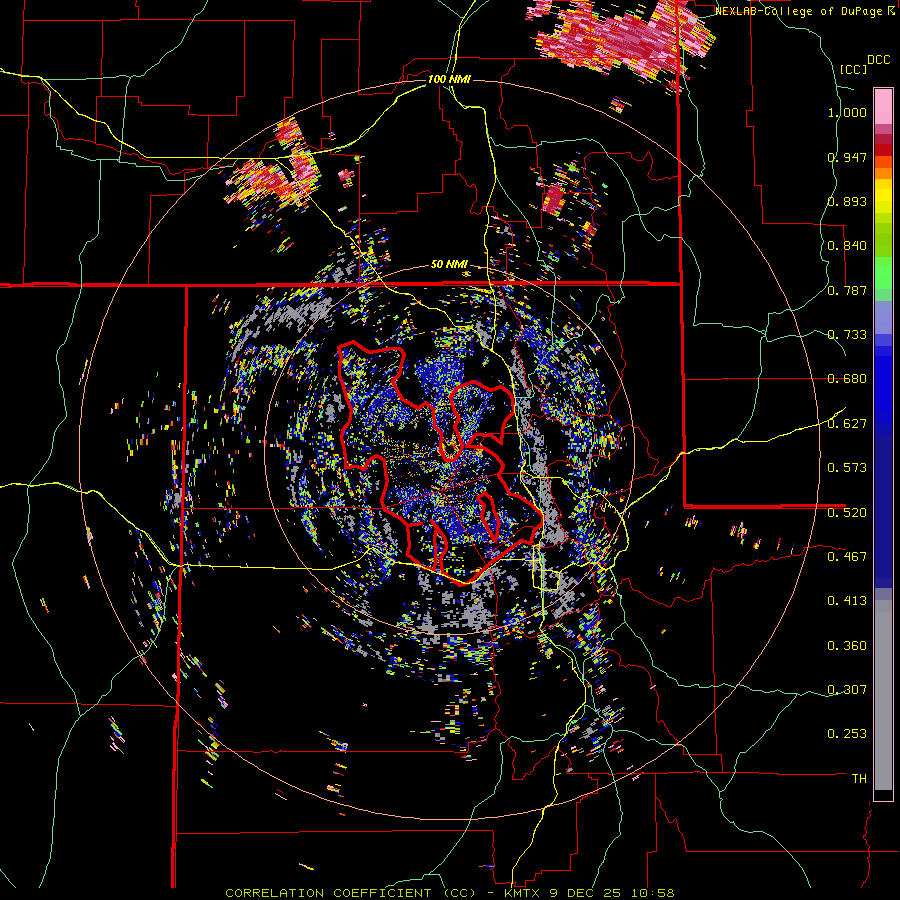Click the gray lower segment of colorbar

[x=883, y=695]
